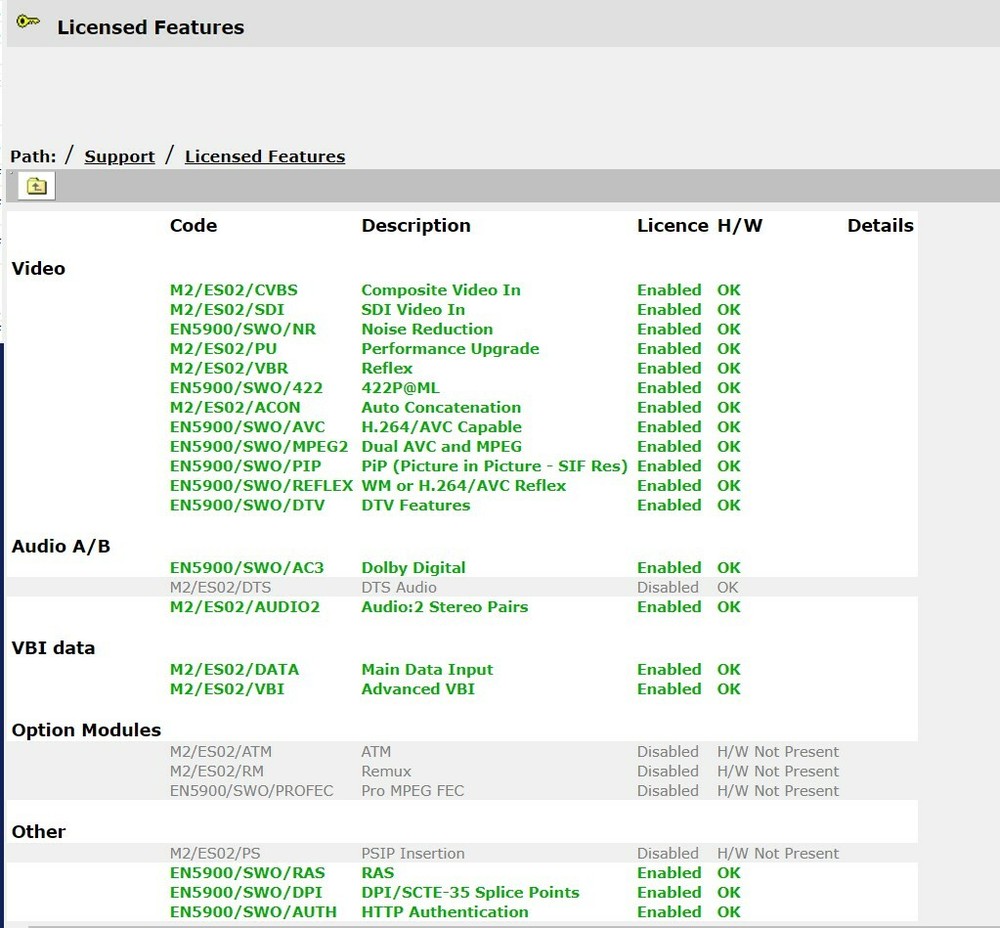This screenshot has width=1000, height=928.
Task: Select the M2/ES02/RM code
Action: click(217, 772)
